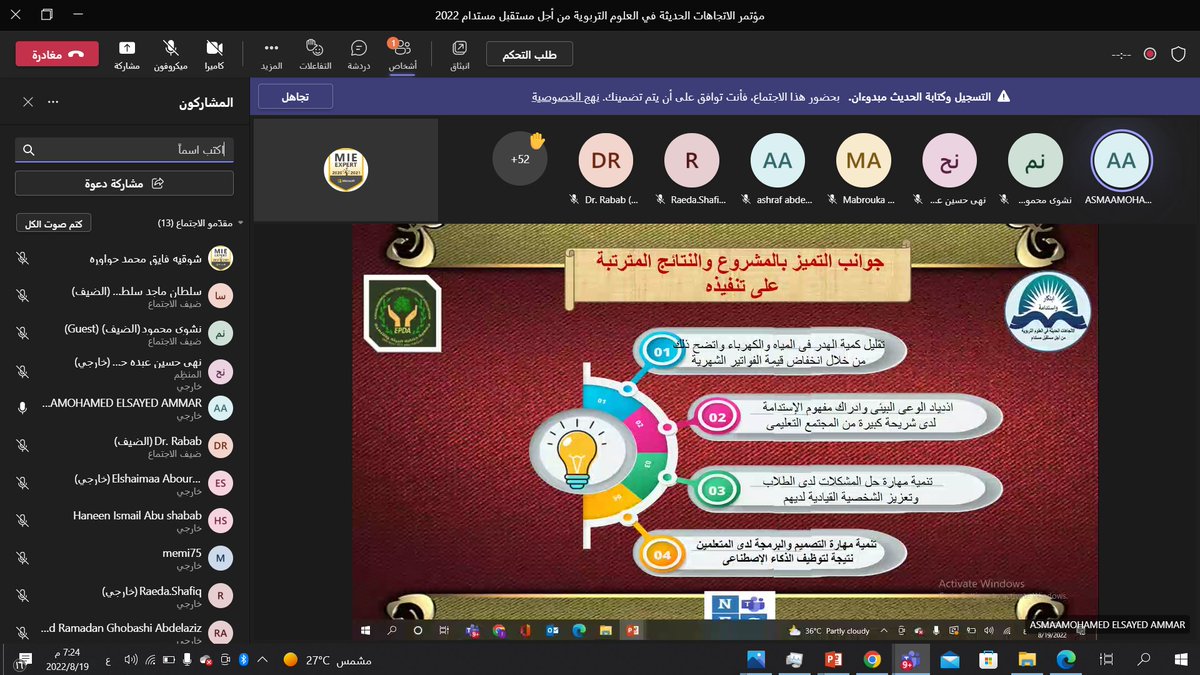Click the participant name search field
Image resolution: width=1200 pixels, height=675 pixels.
124,149
